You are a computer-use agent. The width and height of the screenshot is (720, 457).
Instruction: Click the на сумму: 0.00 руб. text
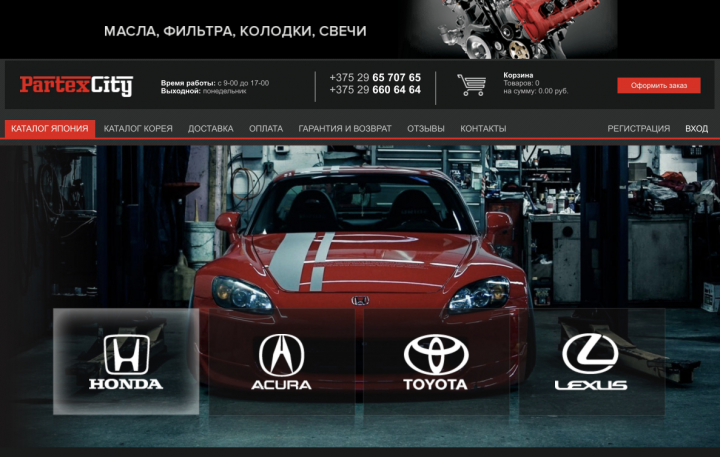[536, 91]
